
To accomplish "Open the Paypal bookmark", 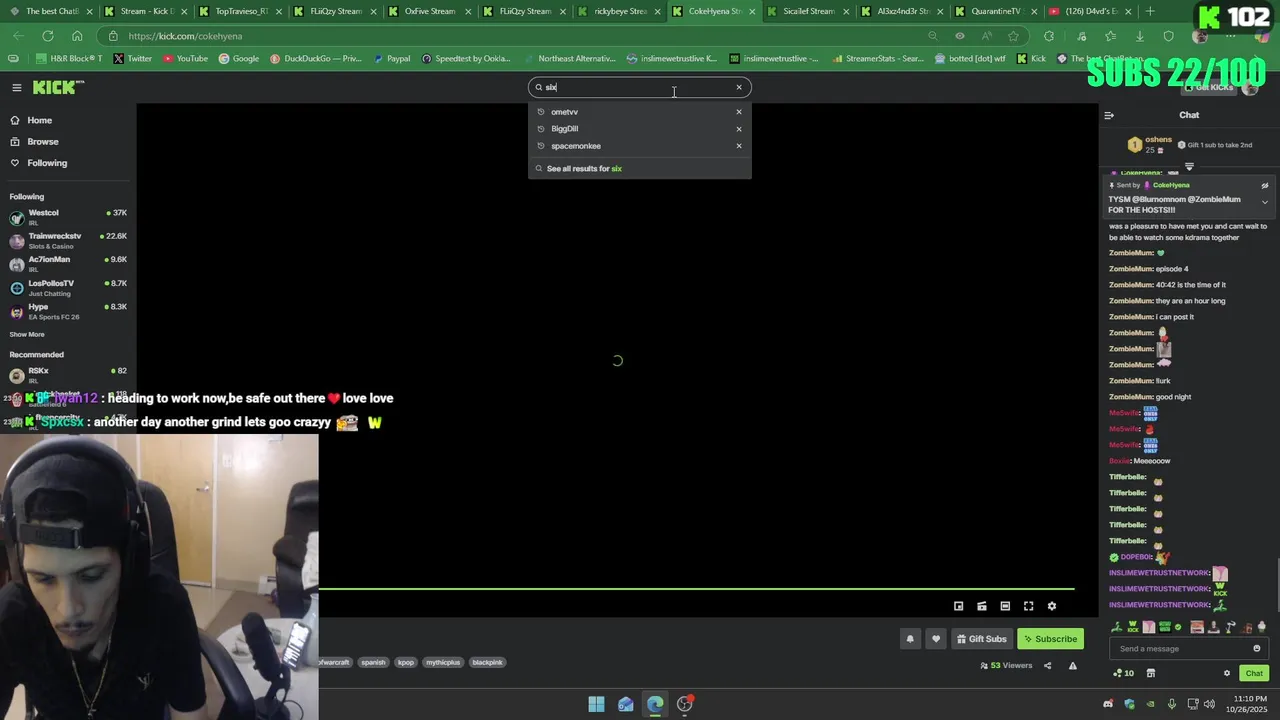I will [391, 59].
